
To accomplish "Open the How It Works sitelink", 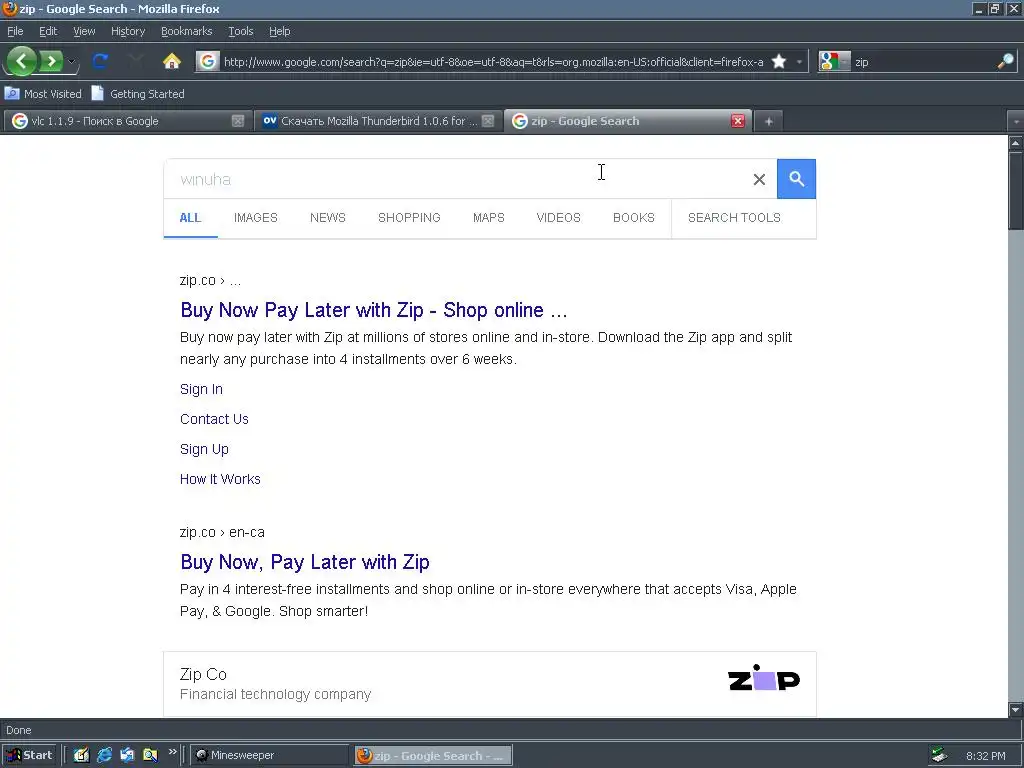I will click(x=220, y=479).
